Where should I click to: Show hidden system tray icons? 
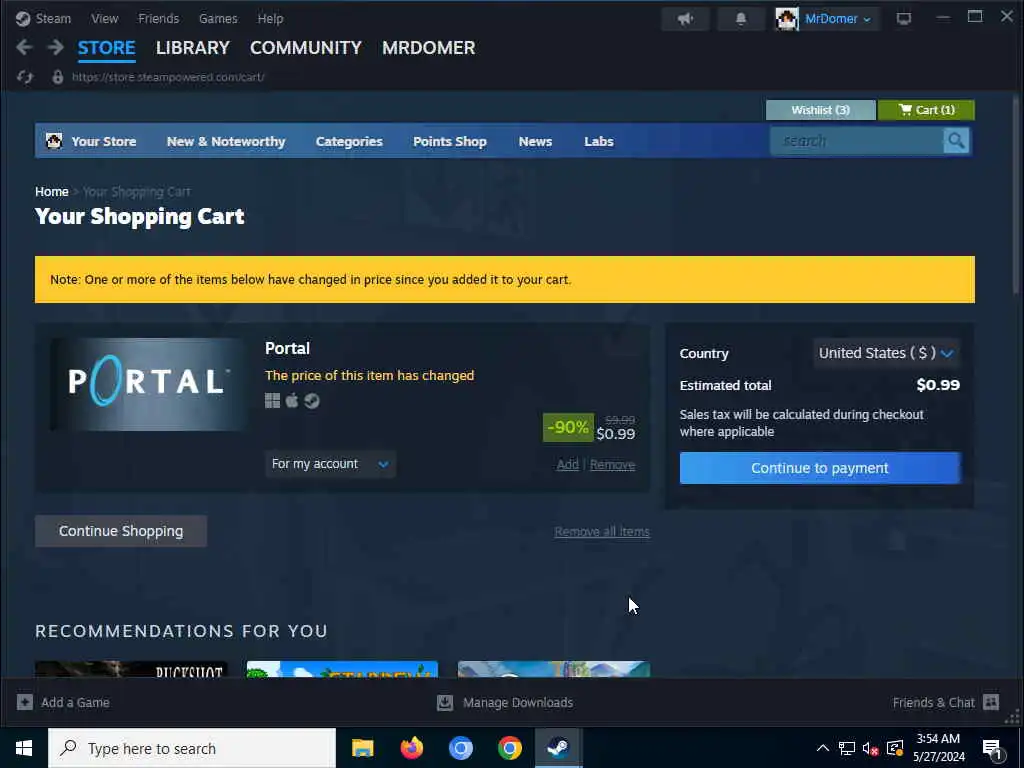[823, 748]
